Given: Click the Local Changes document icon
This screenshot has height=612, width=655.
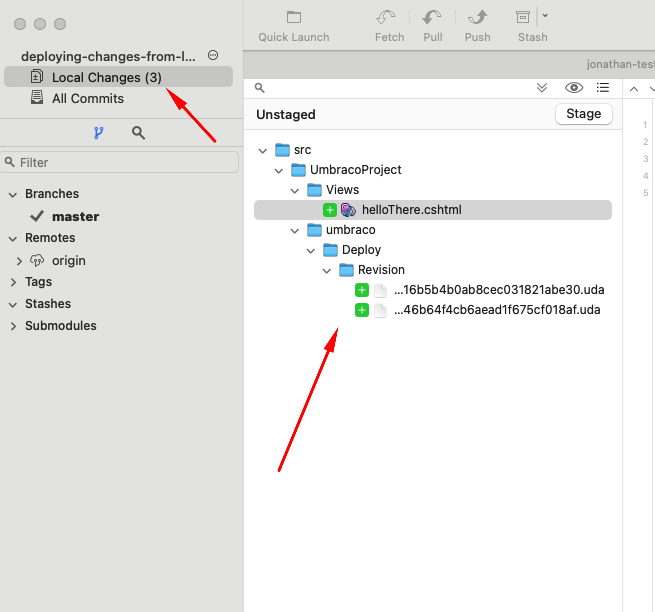Looking at the screenshot, I should pos(37,76).
